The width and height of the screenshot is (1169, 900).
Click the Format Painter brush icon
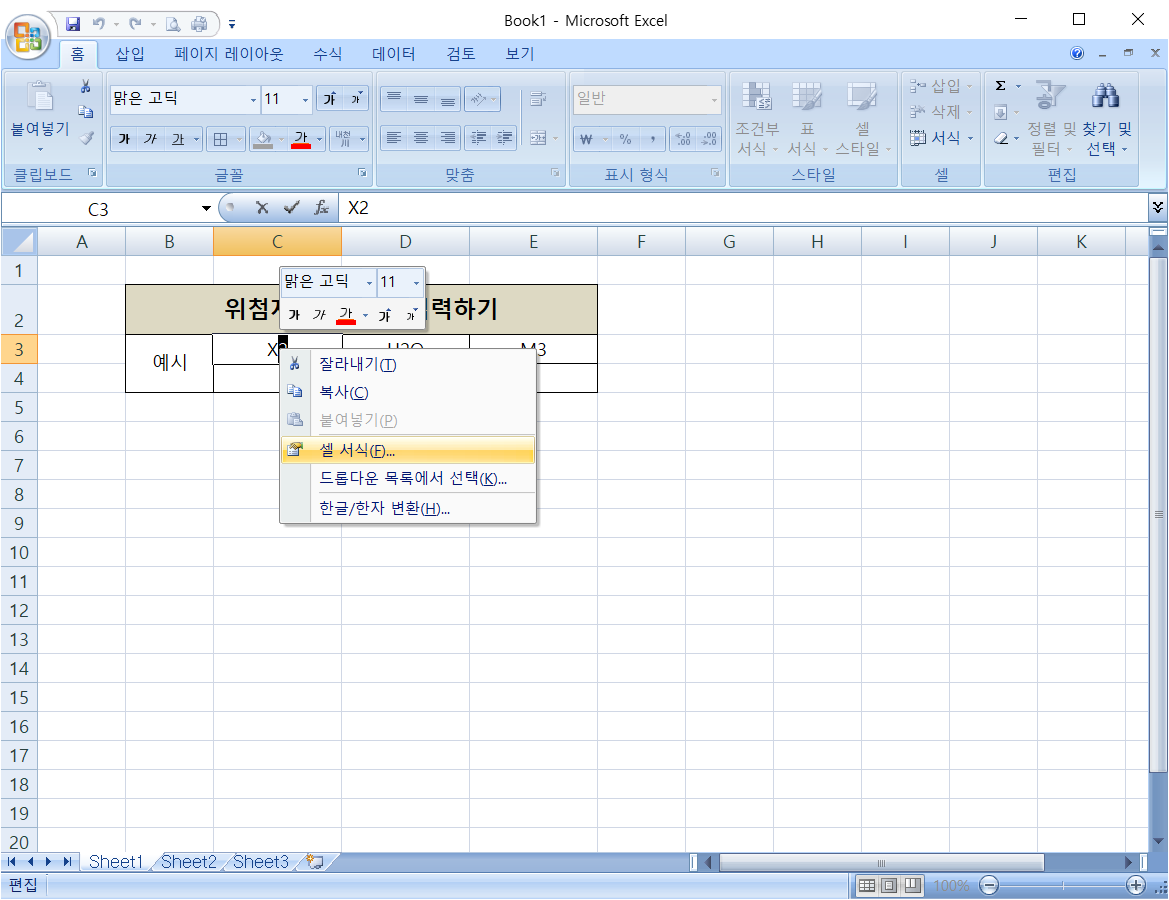(86, 137)
